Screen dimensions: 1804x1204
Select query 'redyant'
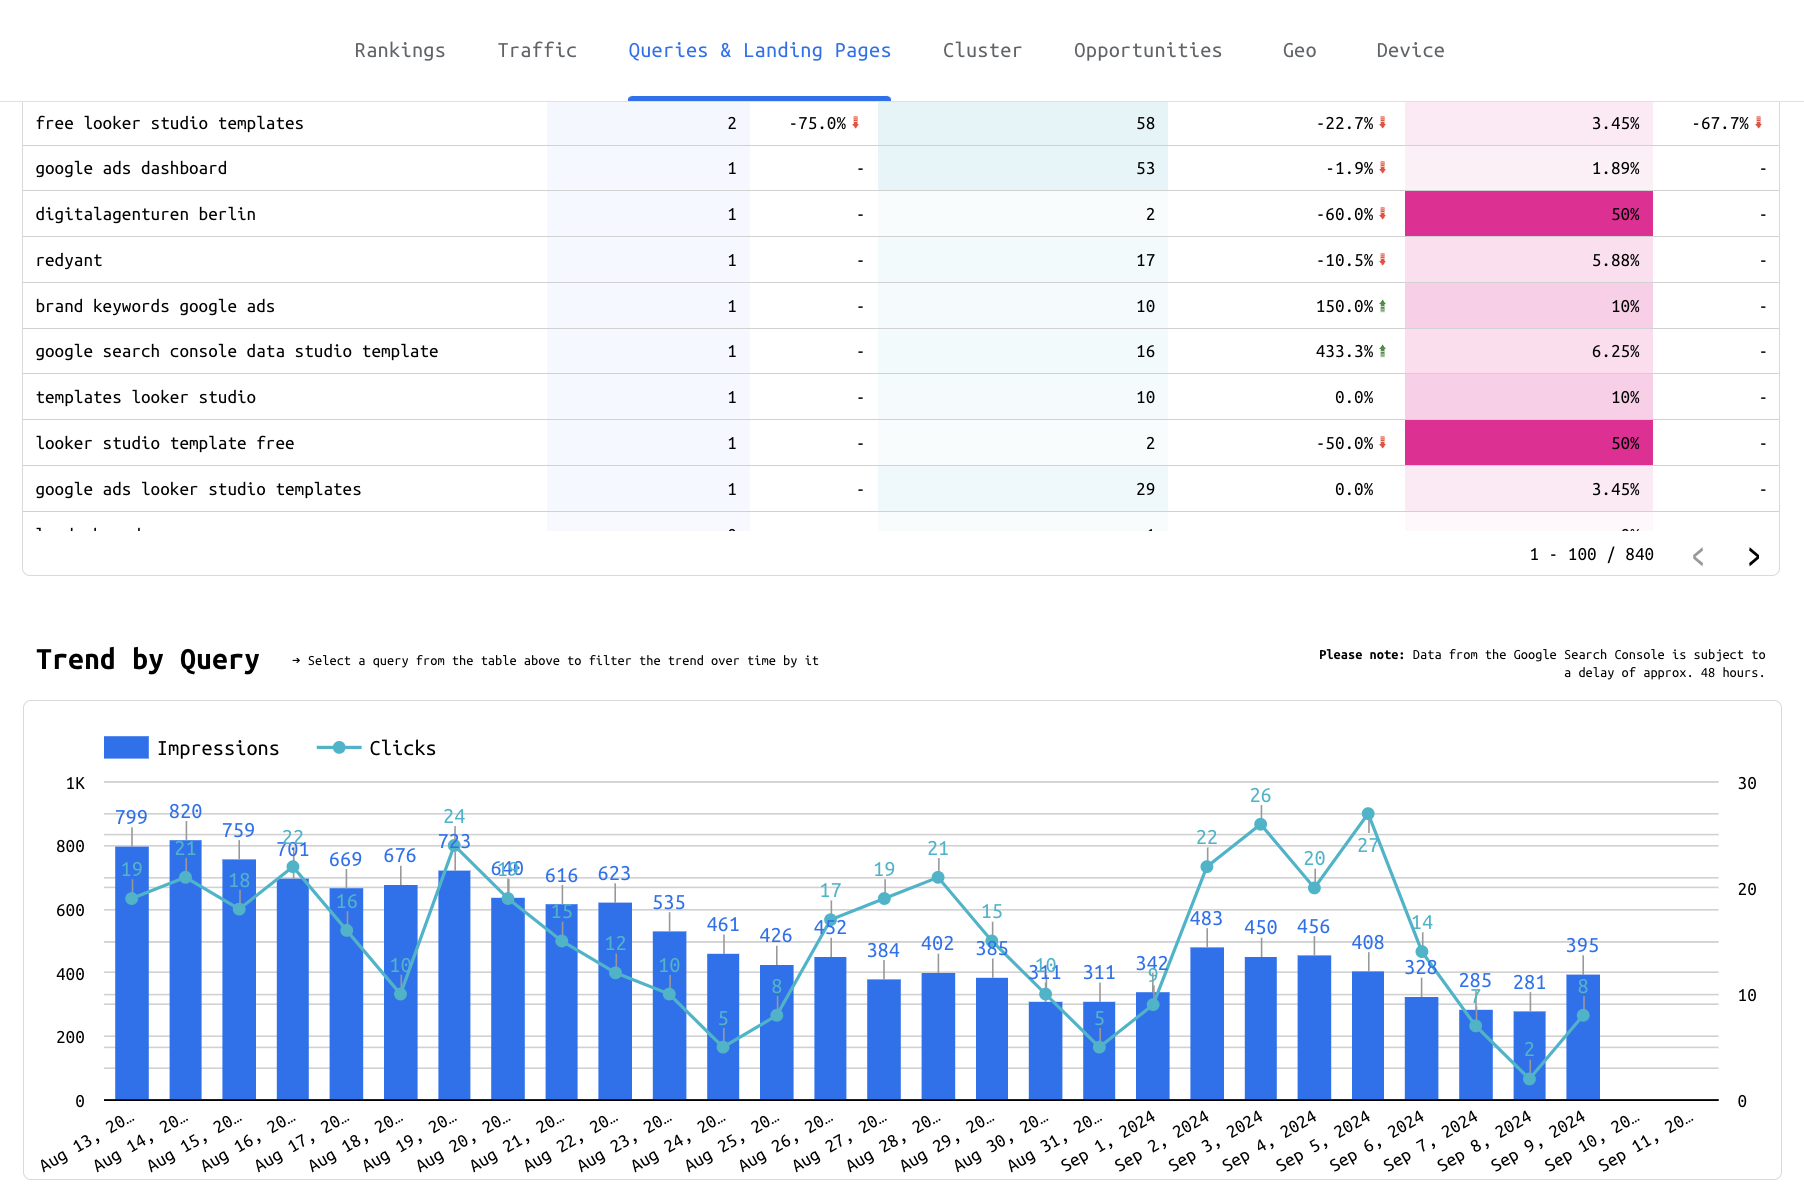(x=68, y=260)
